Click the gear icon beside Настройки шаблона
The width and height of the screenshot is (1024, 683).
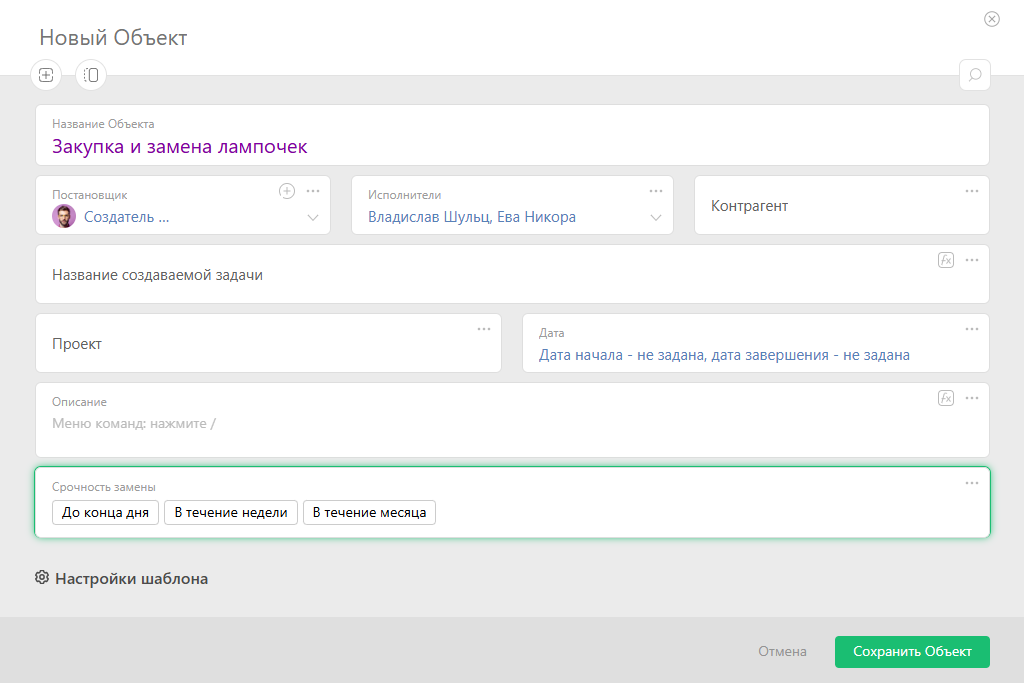coord(42,578)
